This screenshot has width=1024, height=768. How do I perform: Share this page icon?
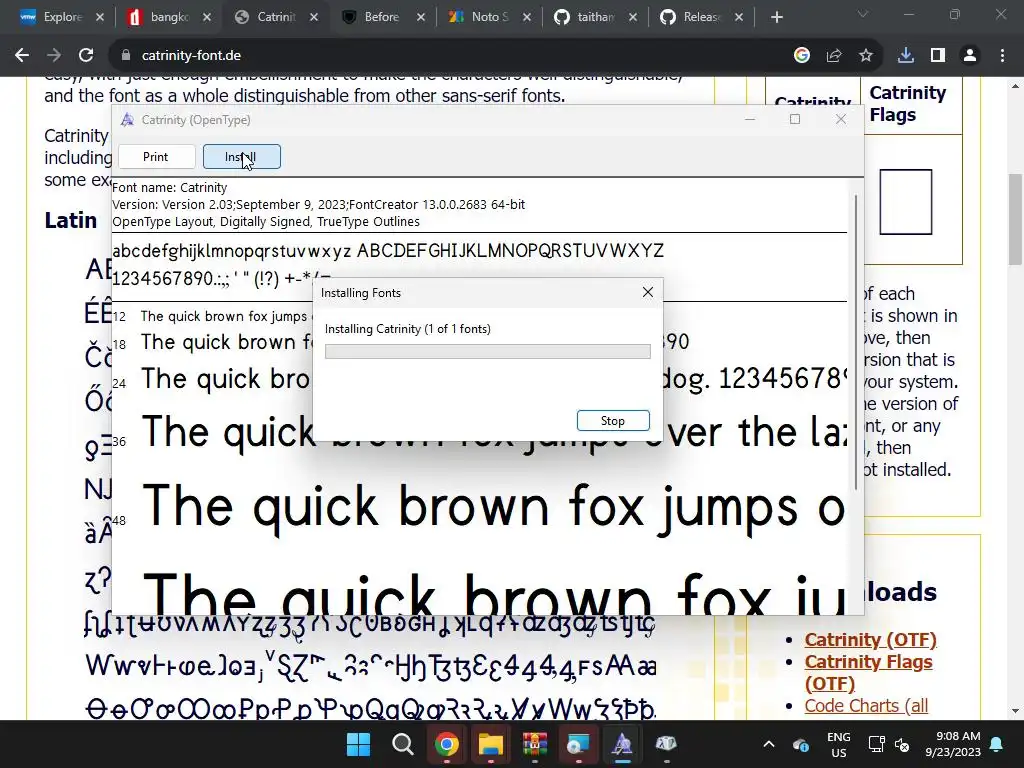[834, 56]
